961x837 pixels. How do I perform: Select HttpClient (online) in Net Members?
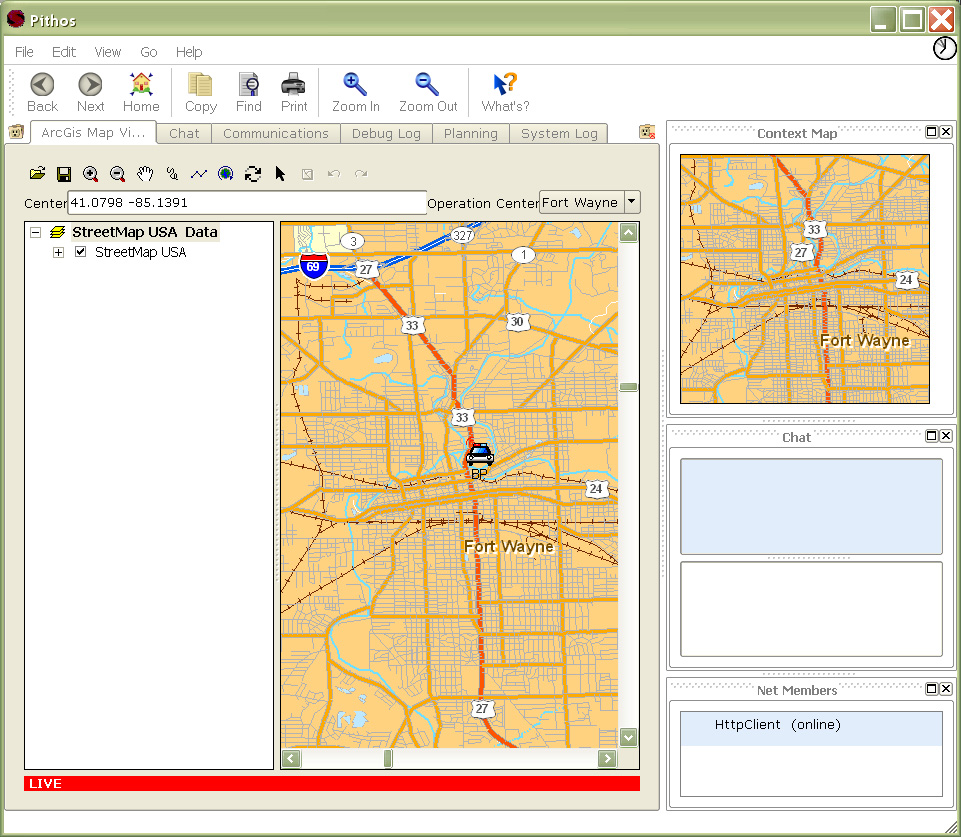tap(811, 727)
